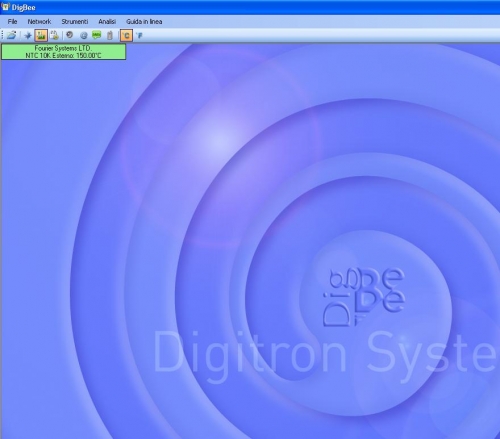Click the toolbar drag handle grip
The image size is (500, 439).
point(3,35)
